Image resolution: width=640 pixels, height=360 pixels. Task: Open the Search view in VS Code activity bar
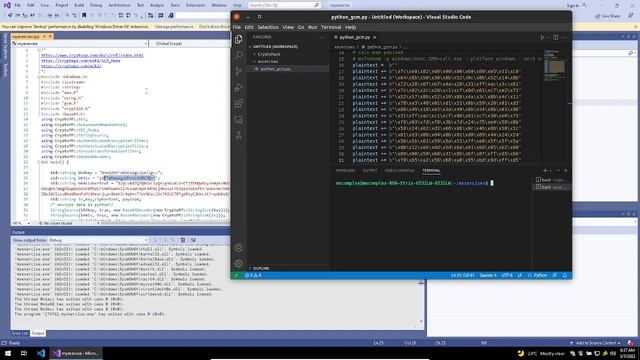pyautogui.click(x=239, y=55)
